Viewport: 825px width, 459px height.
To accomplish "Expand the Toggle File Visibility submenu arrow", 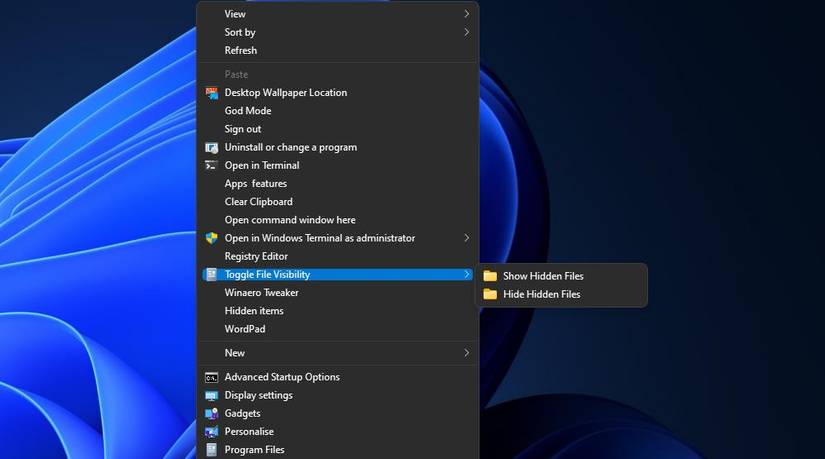I will tap(467, 275).
